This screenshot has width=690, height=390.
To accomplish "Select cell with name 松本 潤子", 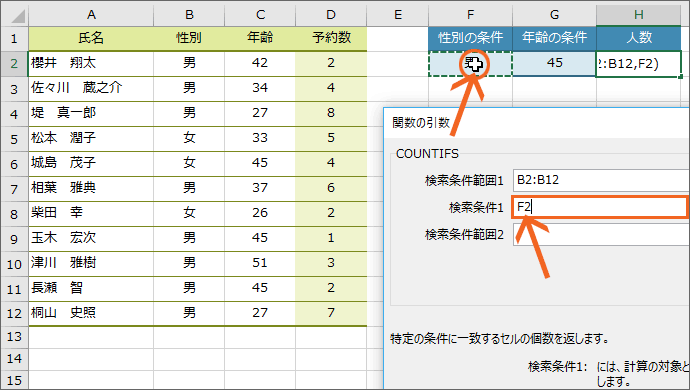I will tap(91, 139).
